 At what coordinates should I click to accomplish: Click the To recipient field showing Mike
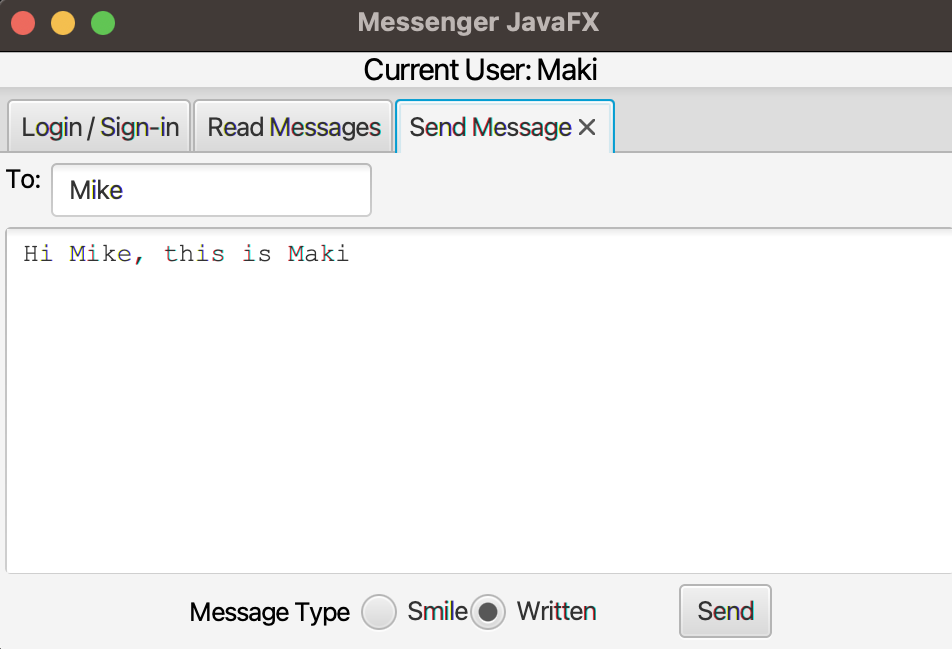coord(210,190)
